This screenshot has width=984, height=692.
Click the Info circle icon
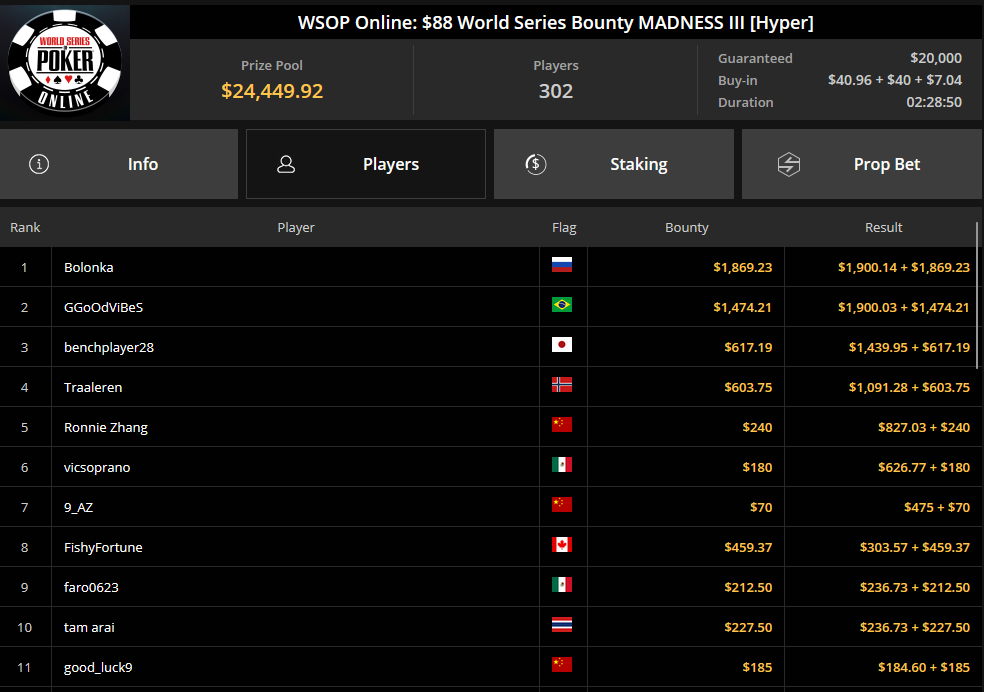click(39, 164)
